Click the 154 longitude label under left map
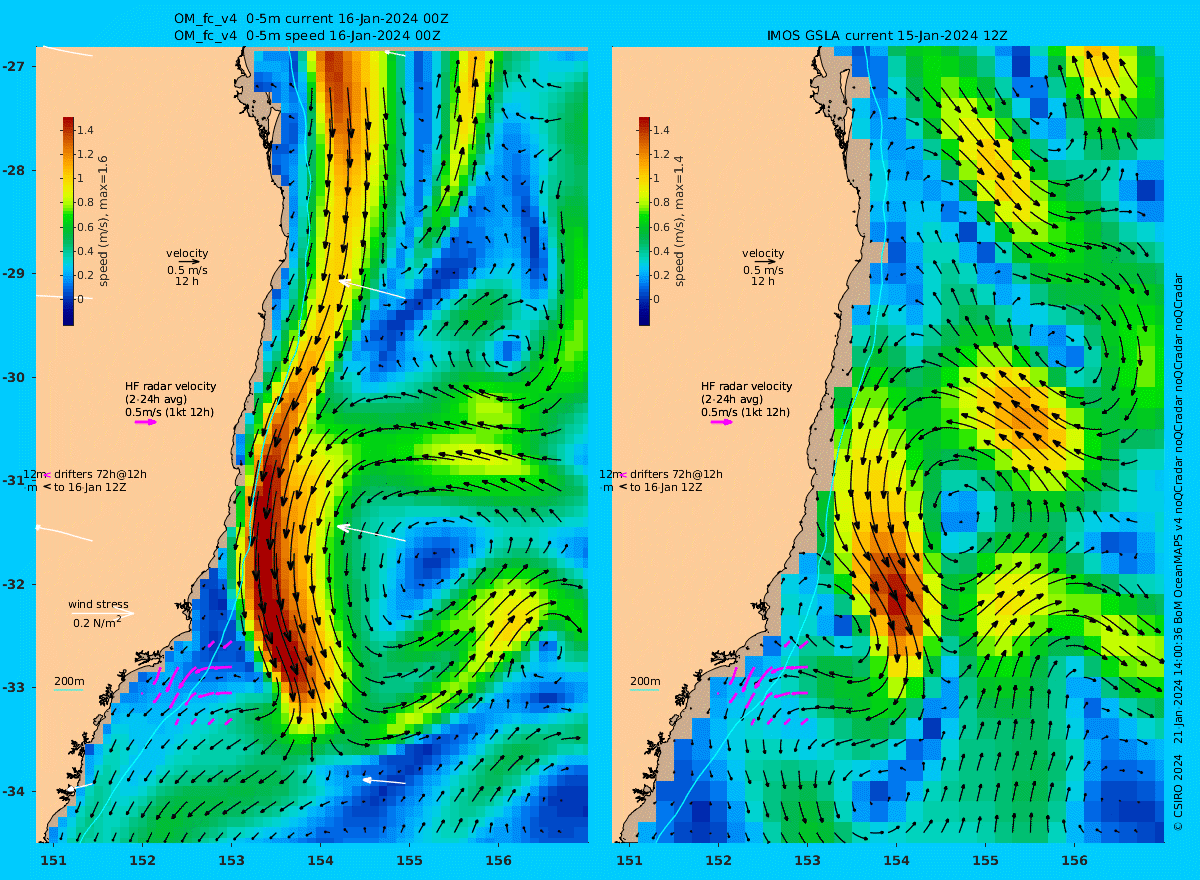Viewport: 1200px width, 880px height. point(320,859)
